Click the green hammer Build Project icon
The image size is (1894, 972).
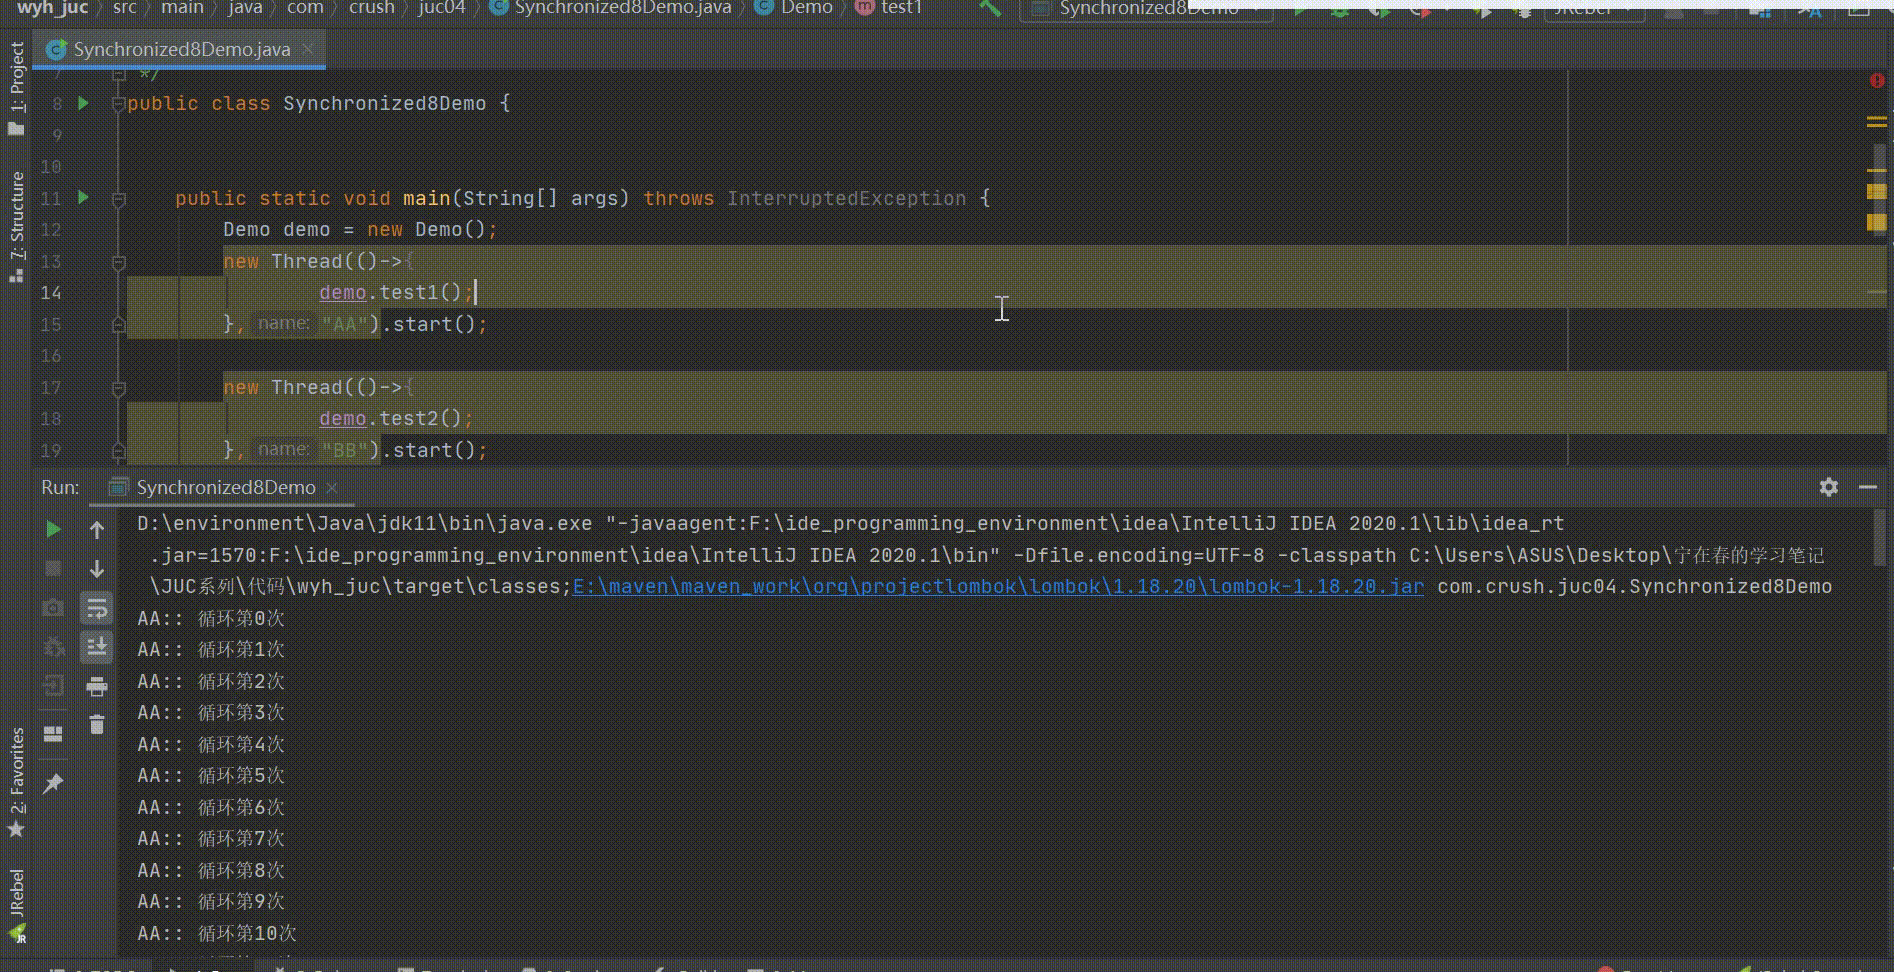pos(990,9)
